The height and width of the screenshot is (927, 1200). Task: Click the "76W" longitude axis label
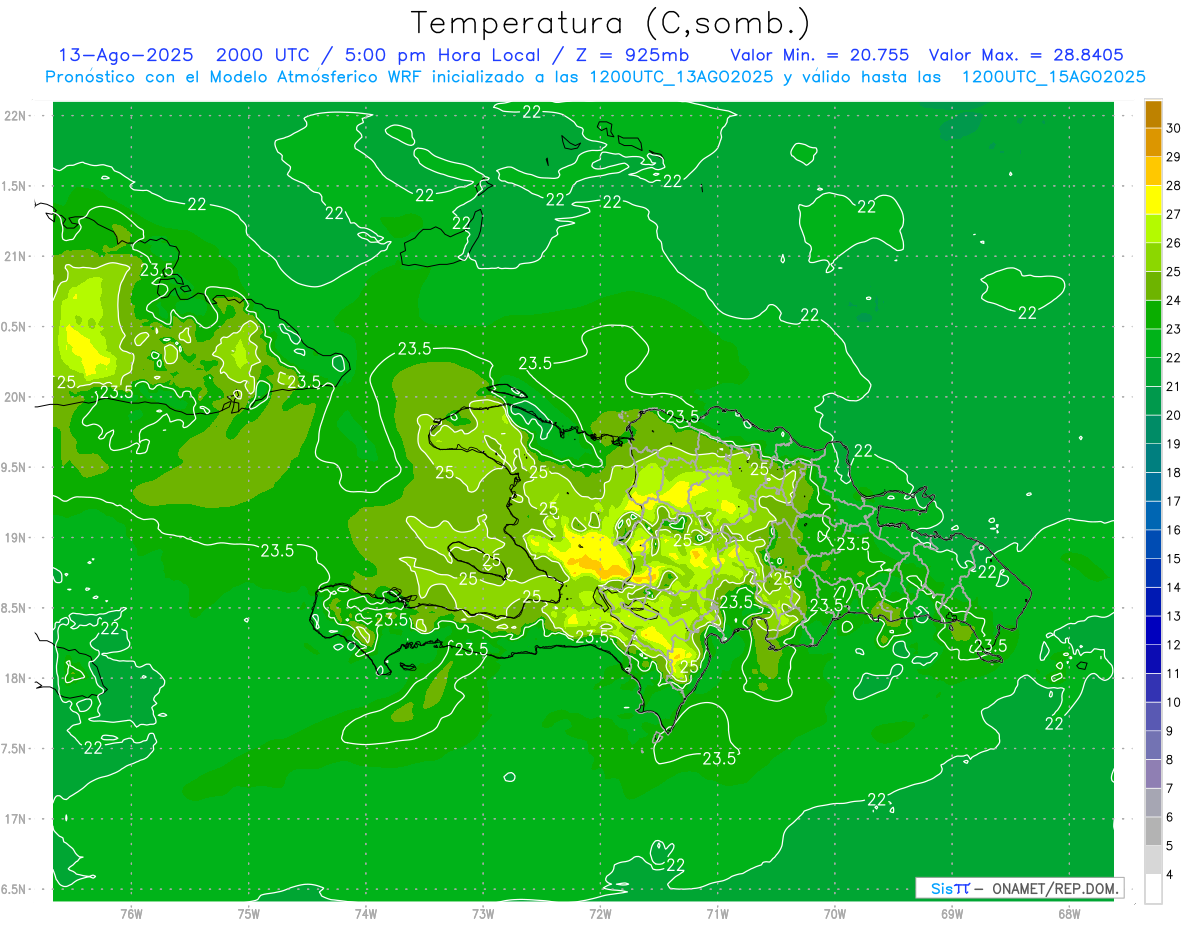[131, 914]
